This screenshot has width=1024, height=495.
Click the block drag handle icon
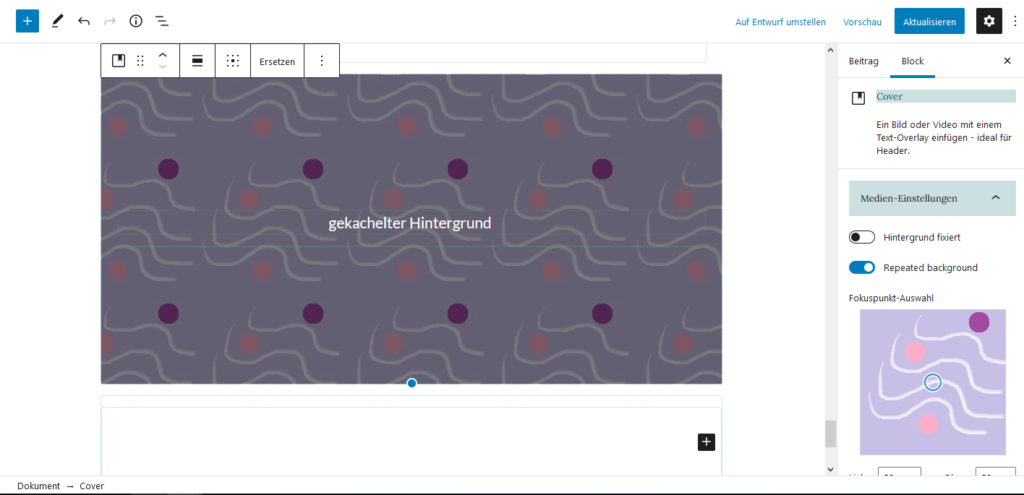[x=140, y=61]
